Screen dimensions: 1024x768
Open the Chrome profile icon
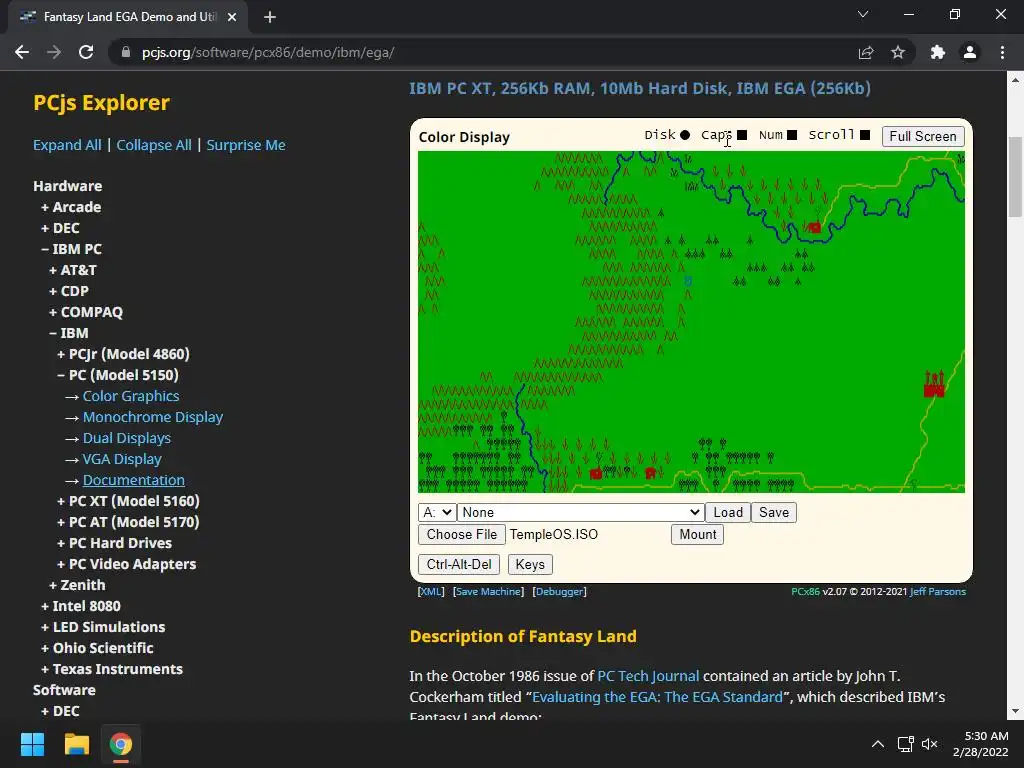(970, 52)
